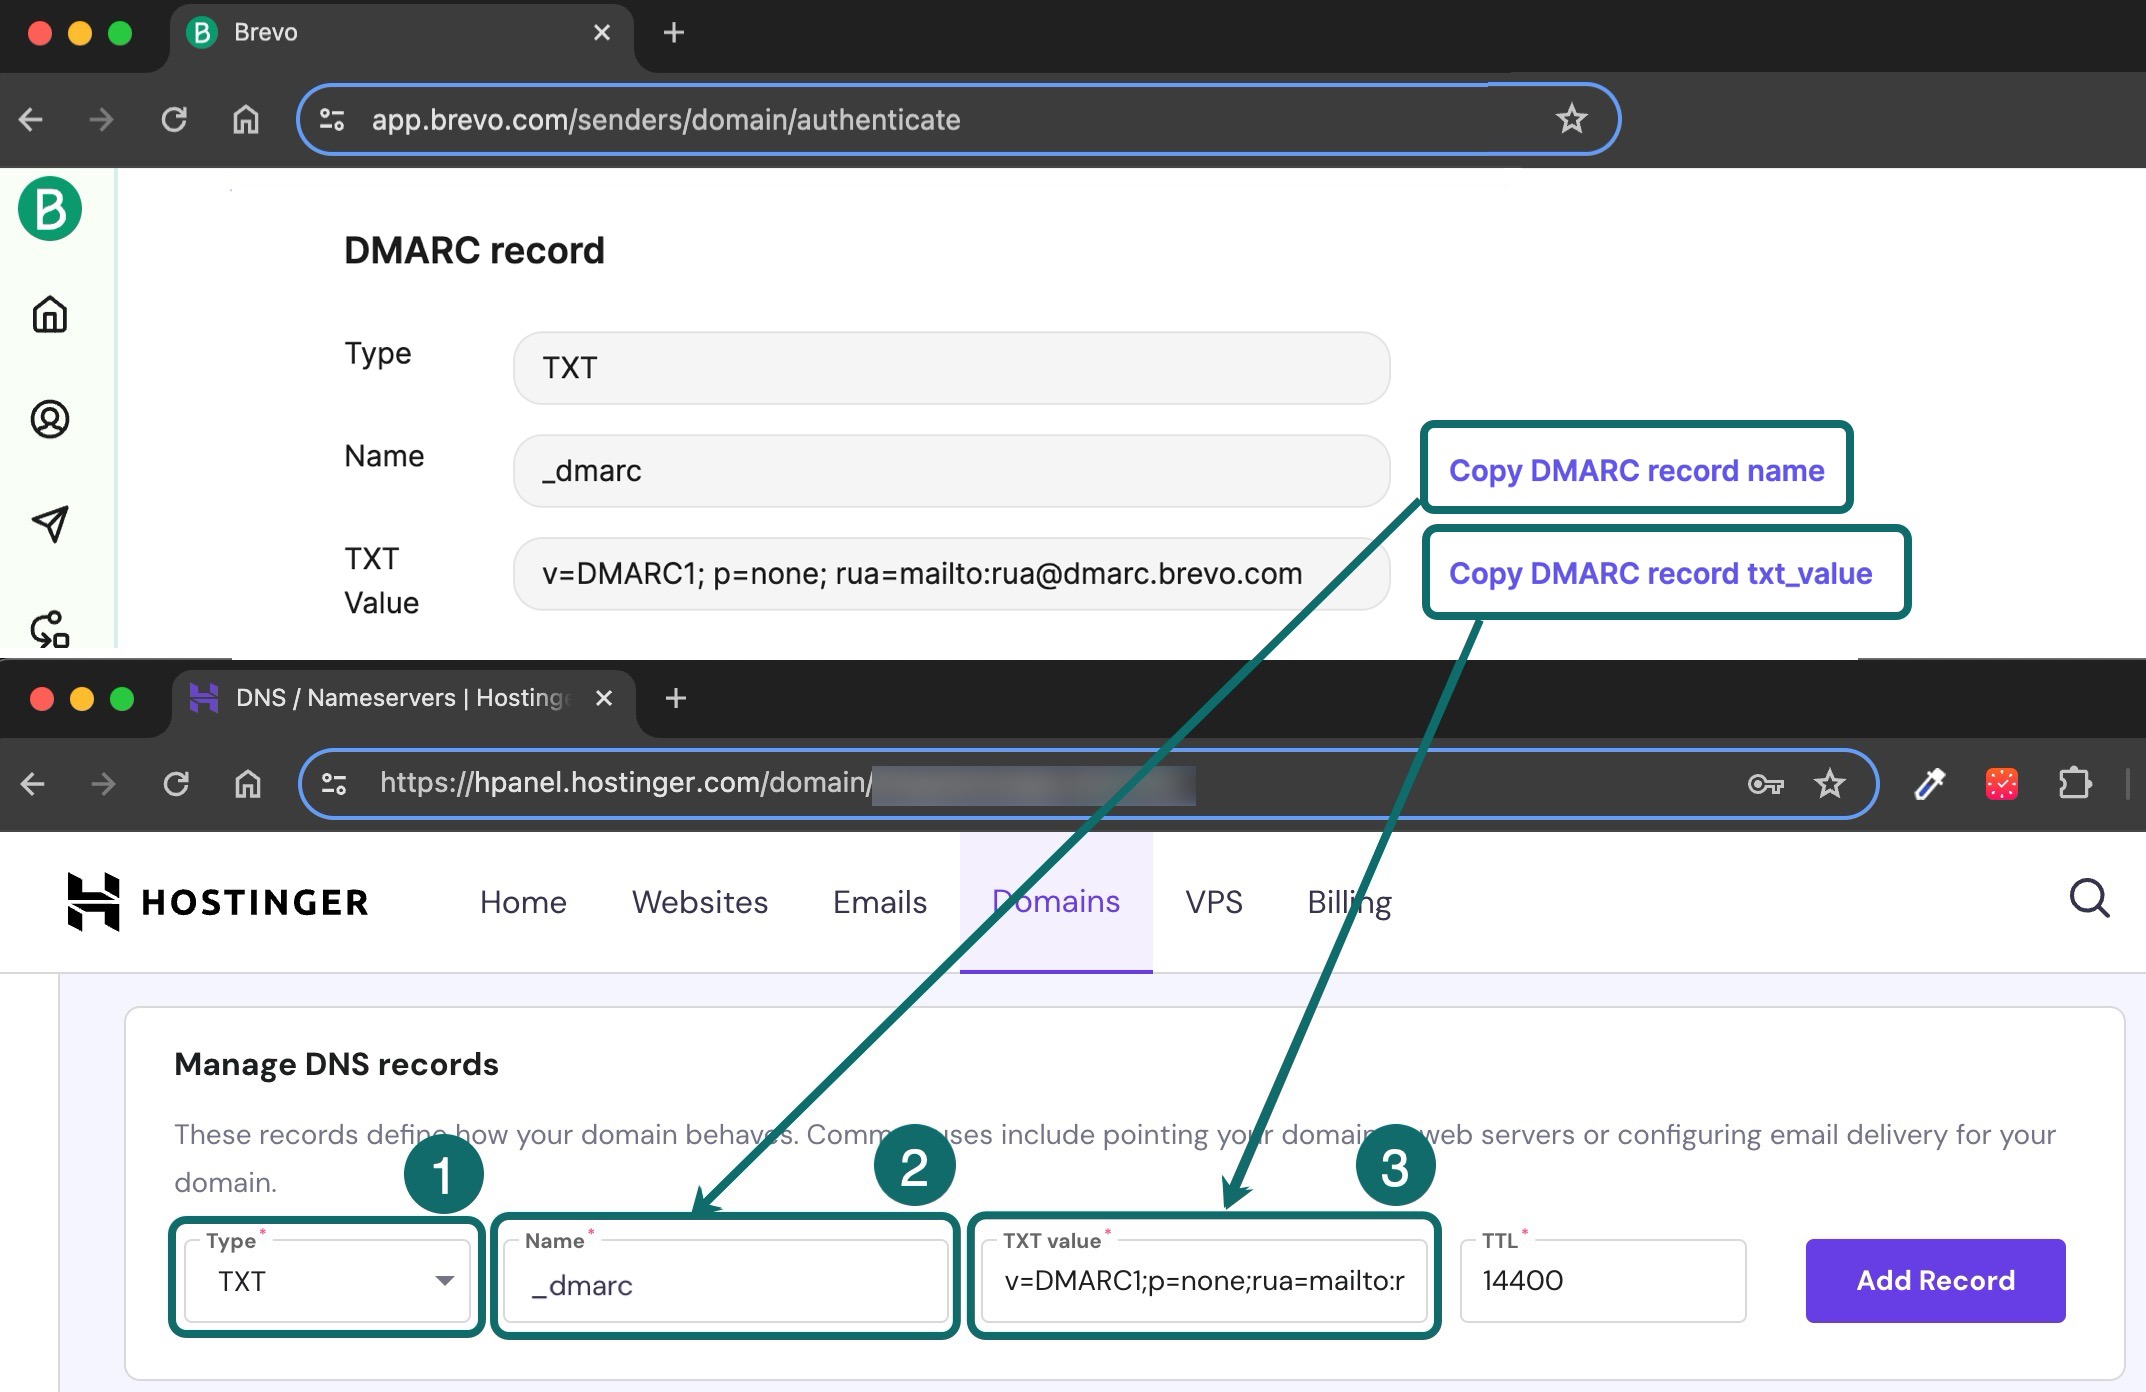Viewport: 2146px width, 1392px height.
Task: Click the red extension icon in the Hostinger toolbar
Action: (2002, 784)
